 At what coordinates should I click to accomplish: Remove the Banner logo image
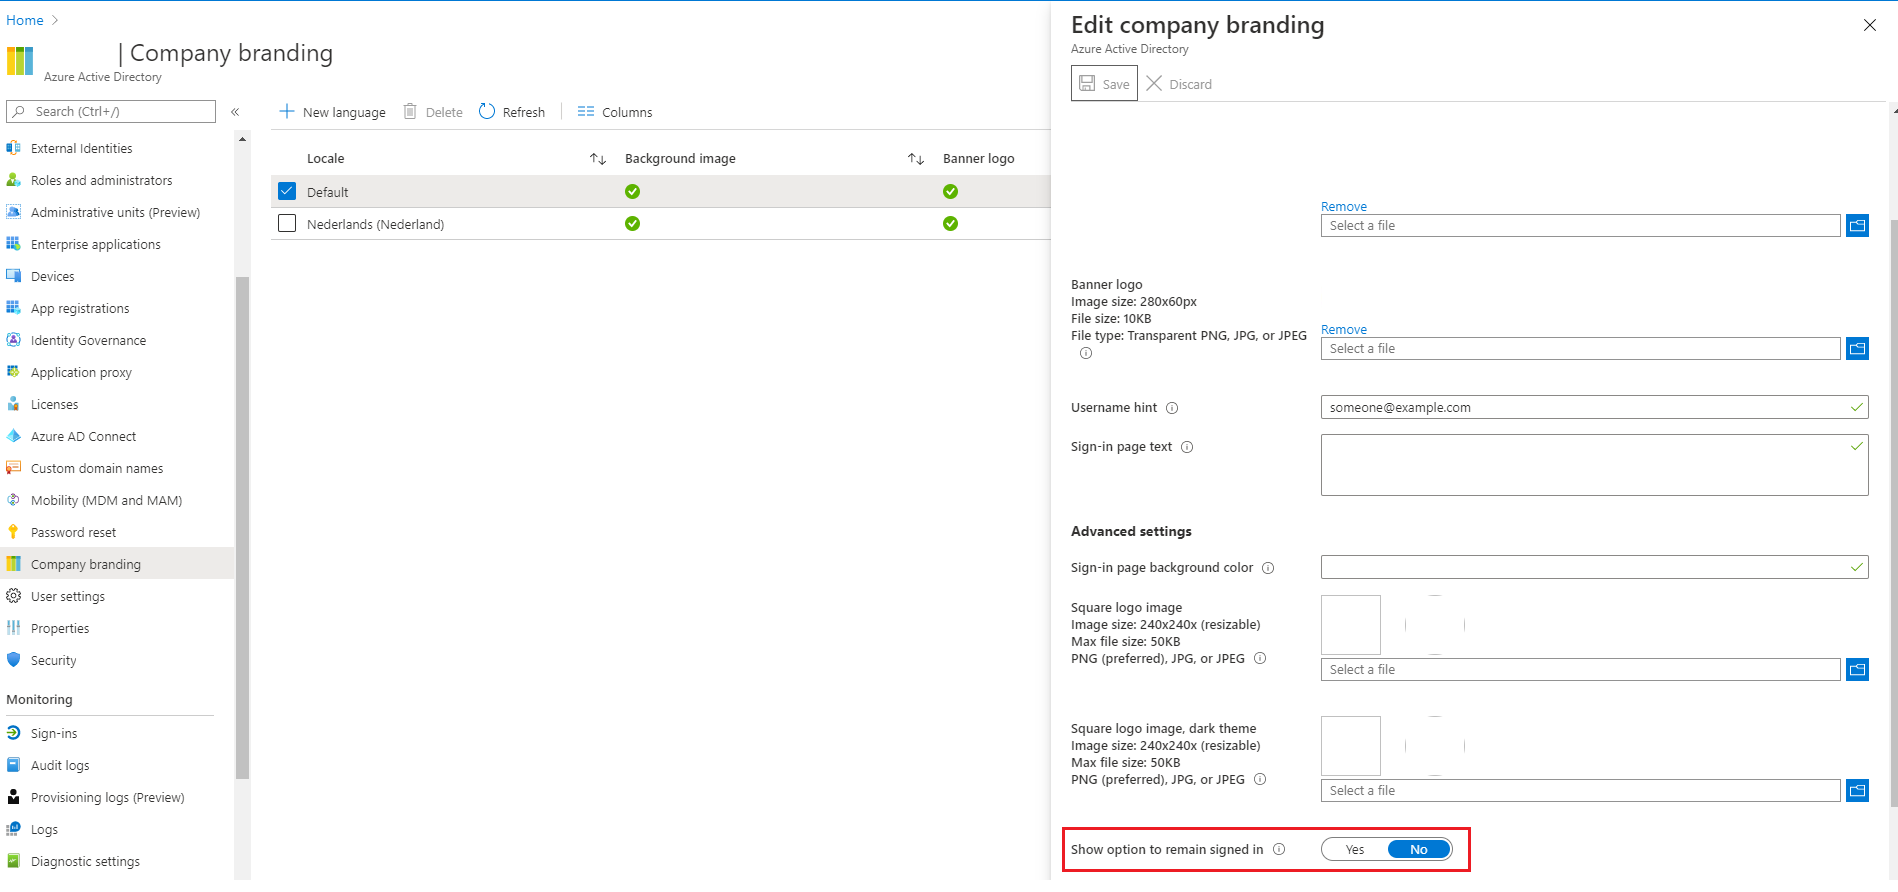(x=1343, y=329)
